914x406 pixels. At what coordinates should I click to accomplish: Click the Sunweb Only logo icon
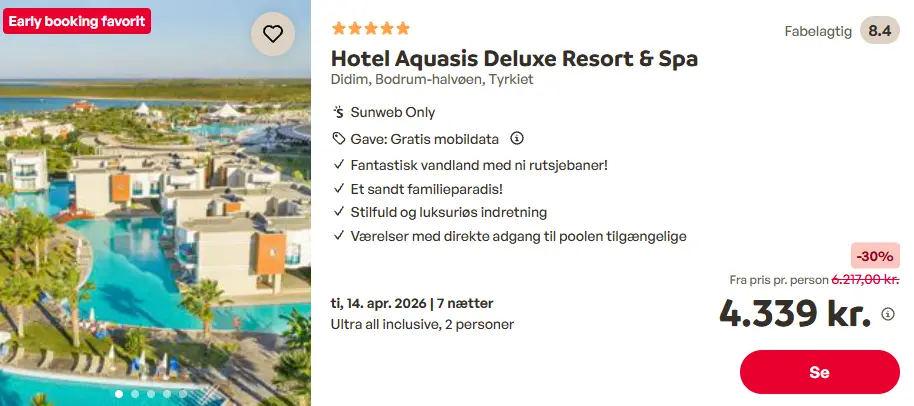pyautogui.click(x=339, y=112)
